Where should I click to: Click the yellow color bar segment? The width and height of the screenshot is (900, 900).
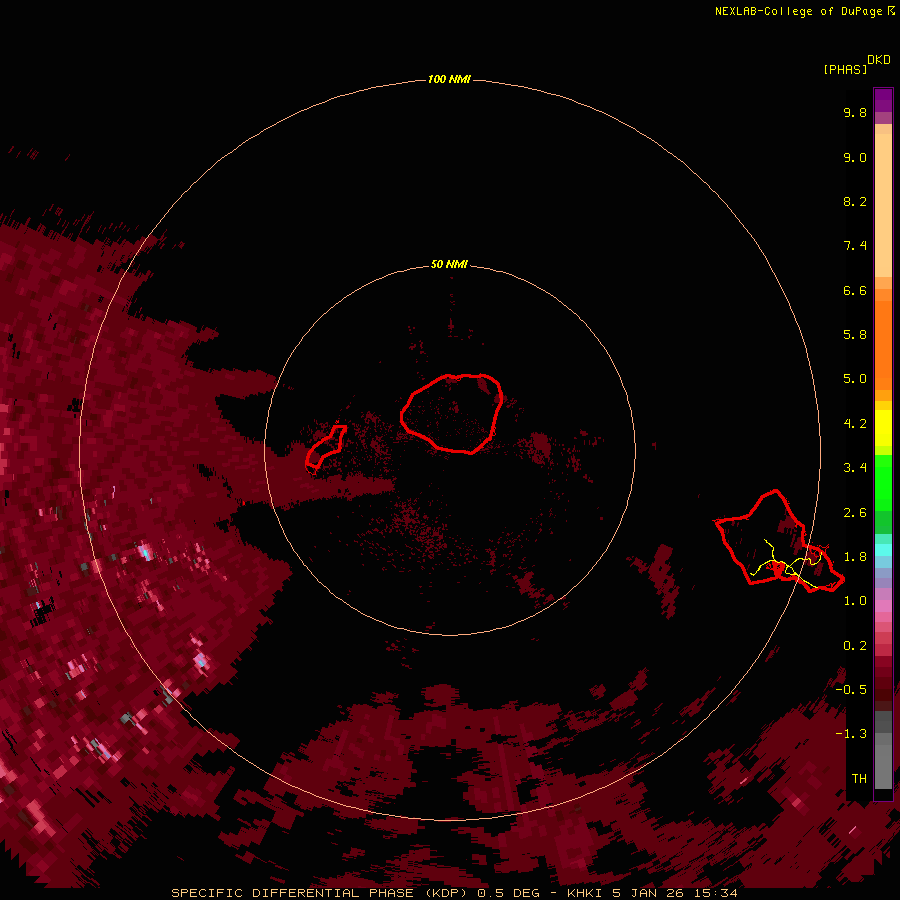[x=883, y=428]
